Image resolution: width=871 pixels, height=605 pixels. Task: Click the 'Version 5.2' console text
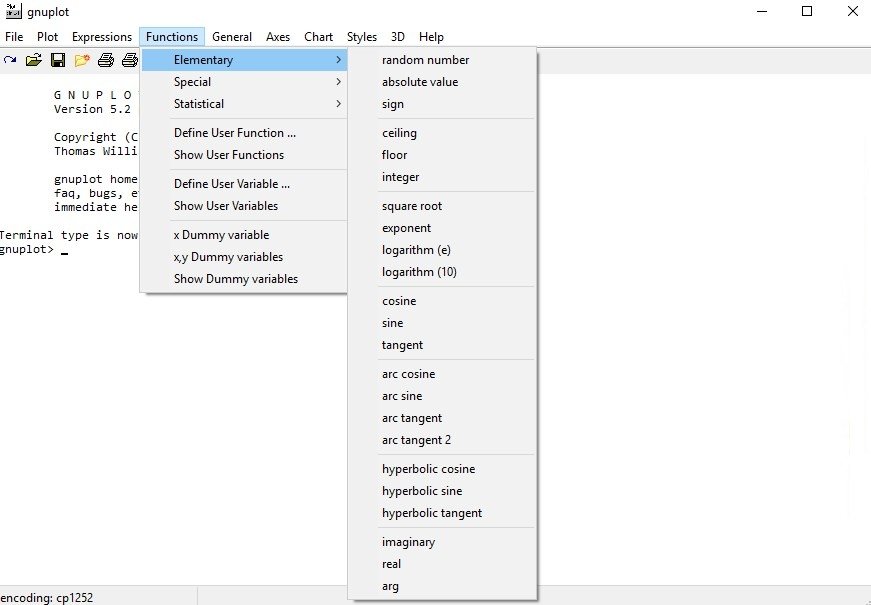coord(92,109)
